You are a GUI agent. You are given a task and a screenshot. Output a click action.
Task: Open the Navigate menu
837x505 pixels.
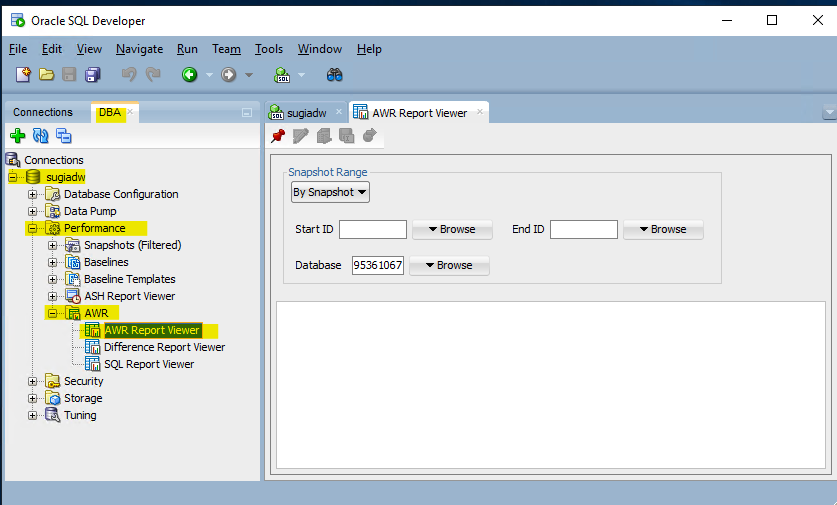pos(139,49)
